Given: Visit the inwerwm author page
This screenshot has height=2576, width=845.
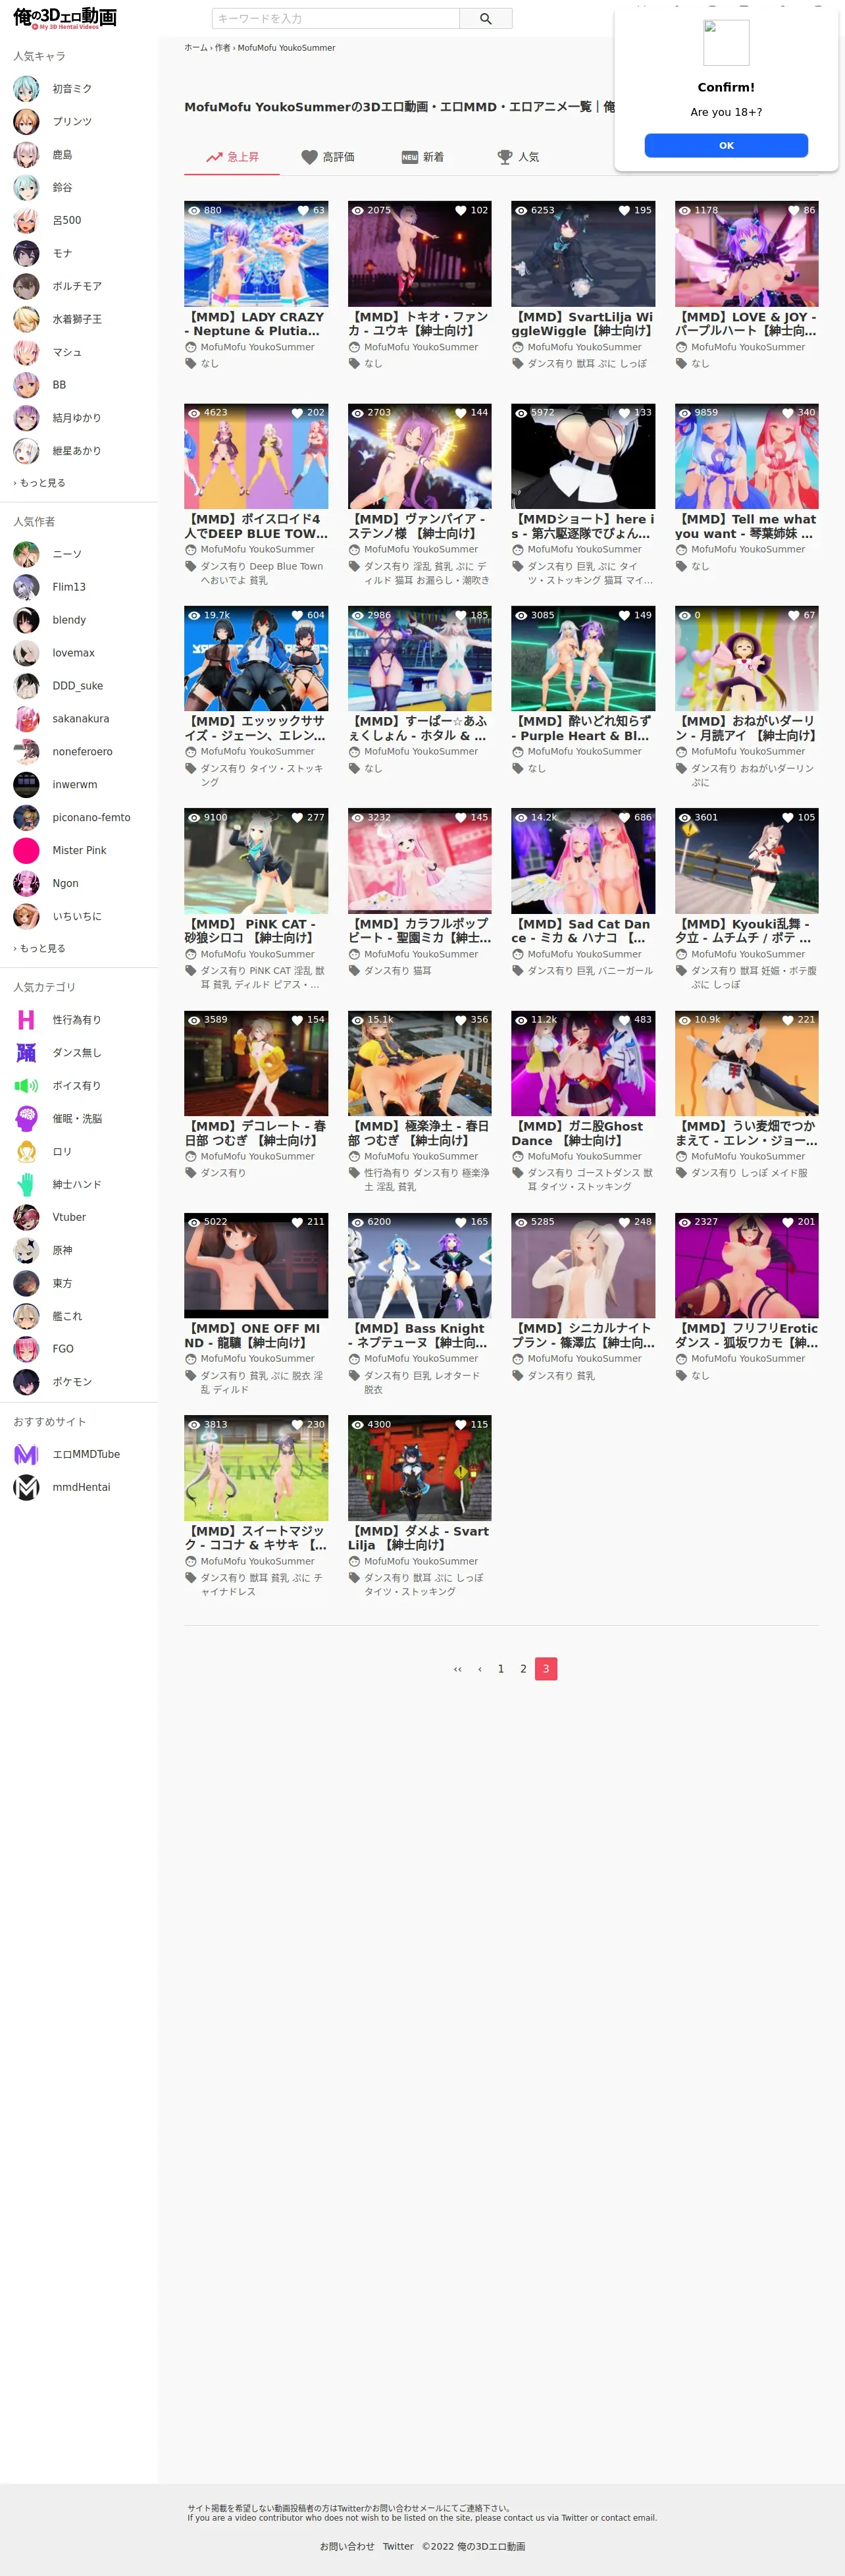Looking at the screenshot, I should [x=75, y=785].
